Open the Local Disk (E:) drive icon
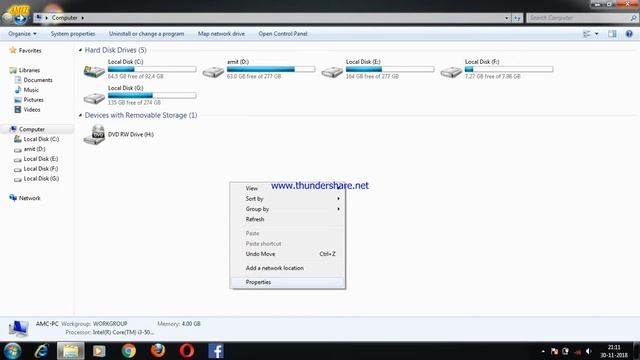Screen dimensions: 640x360 coord(332,72)
